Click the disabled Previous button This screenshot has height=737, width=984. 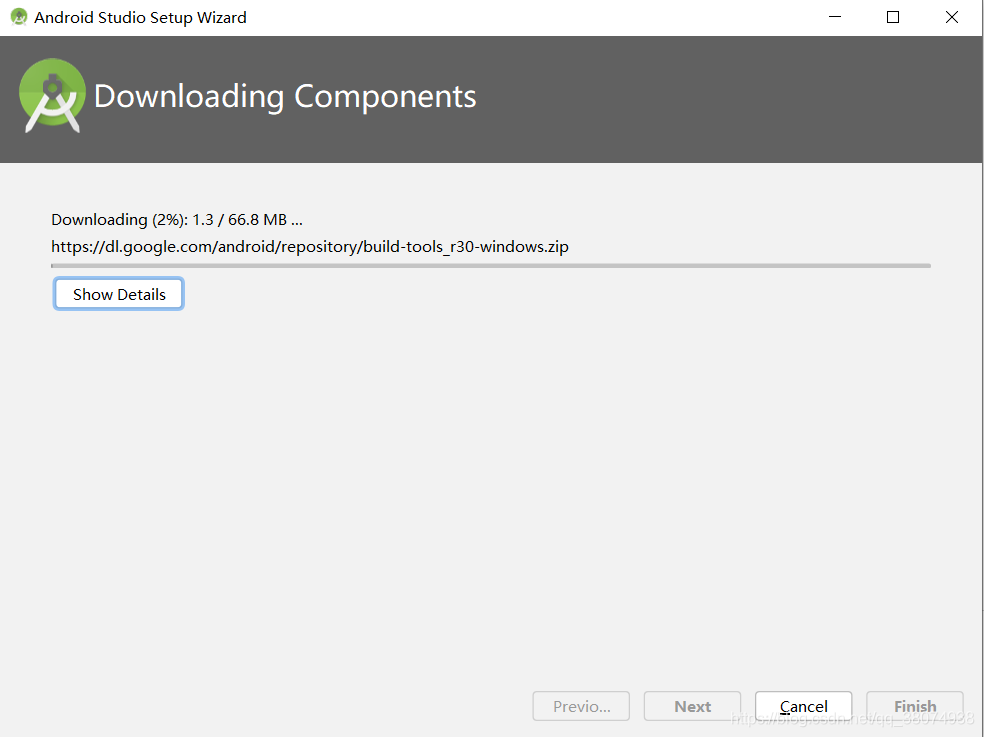click(x=581, y=706)
